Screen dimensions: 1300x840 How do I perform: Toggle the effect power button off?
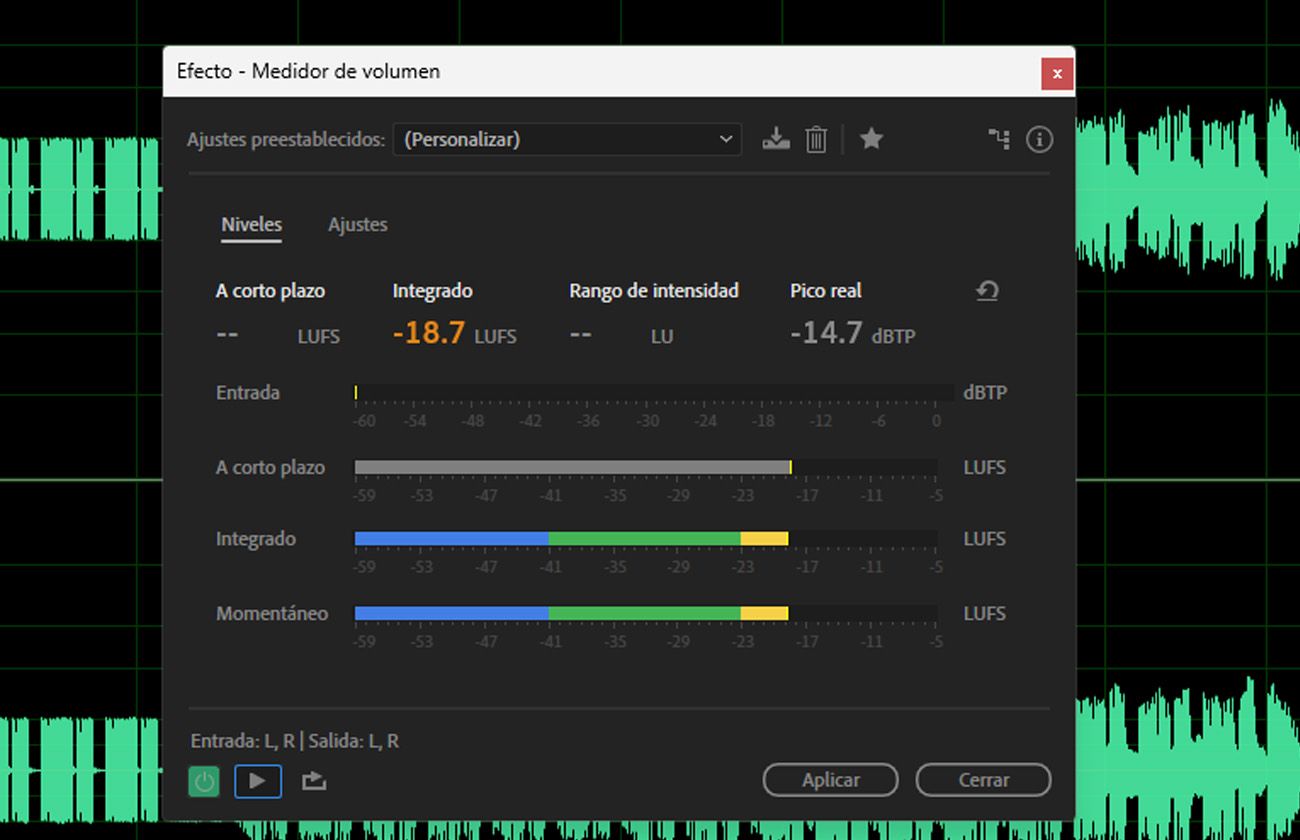pos(203,781)
